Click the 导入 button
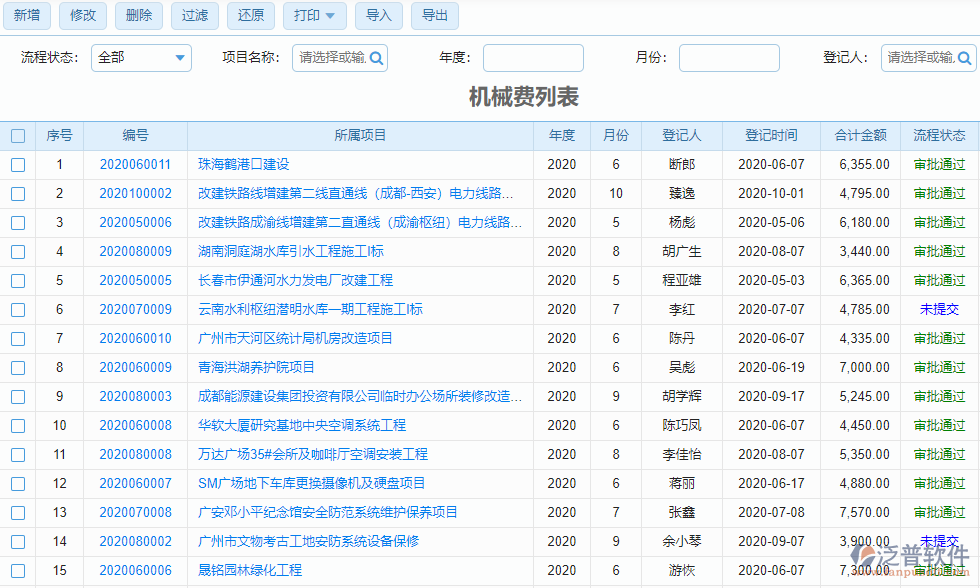The image size is (980, 588). pos(379,16)
